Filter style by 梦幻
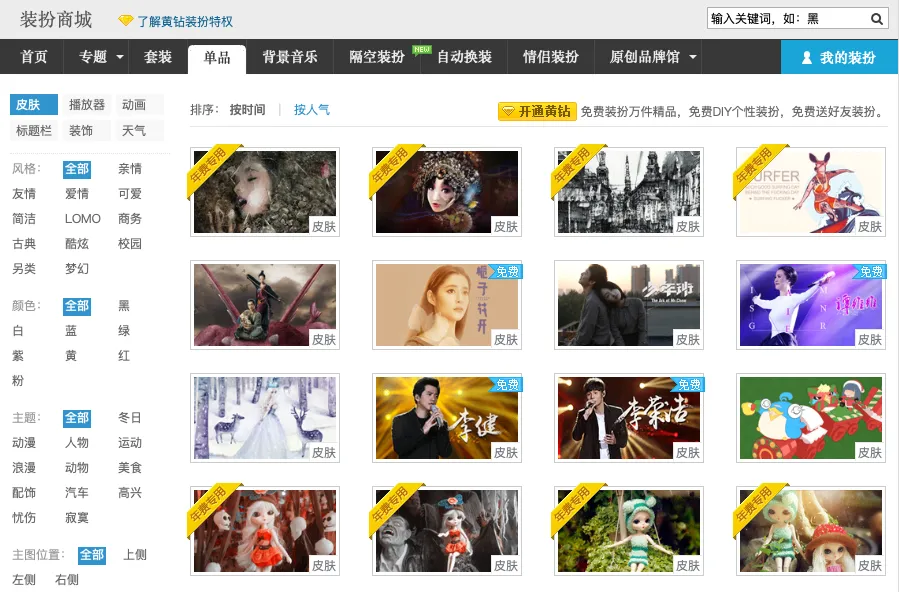Screen dimensions: 899x592 click(x=77, y=269)
